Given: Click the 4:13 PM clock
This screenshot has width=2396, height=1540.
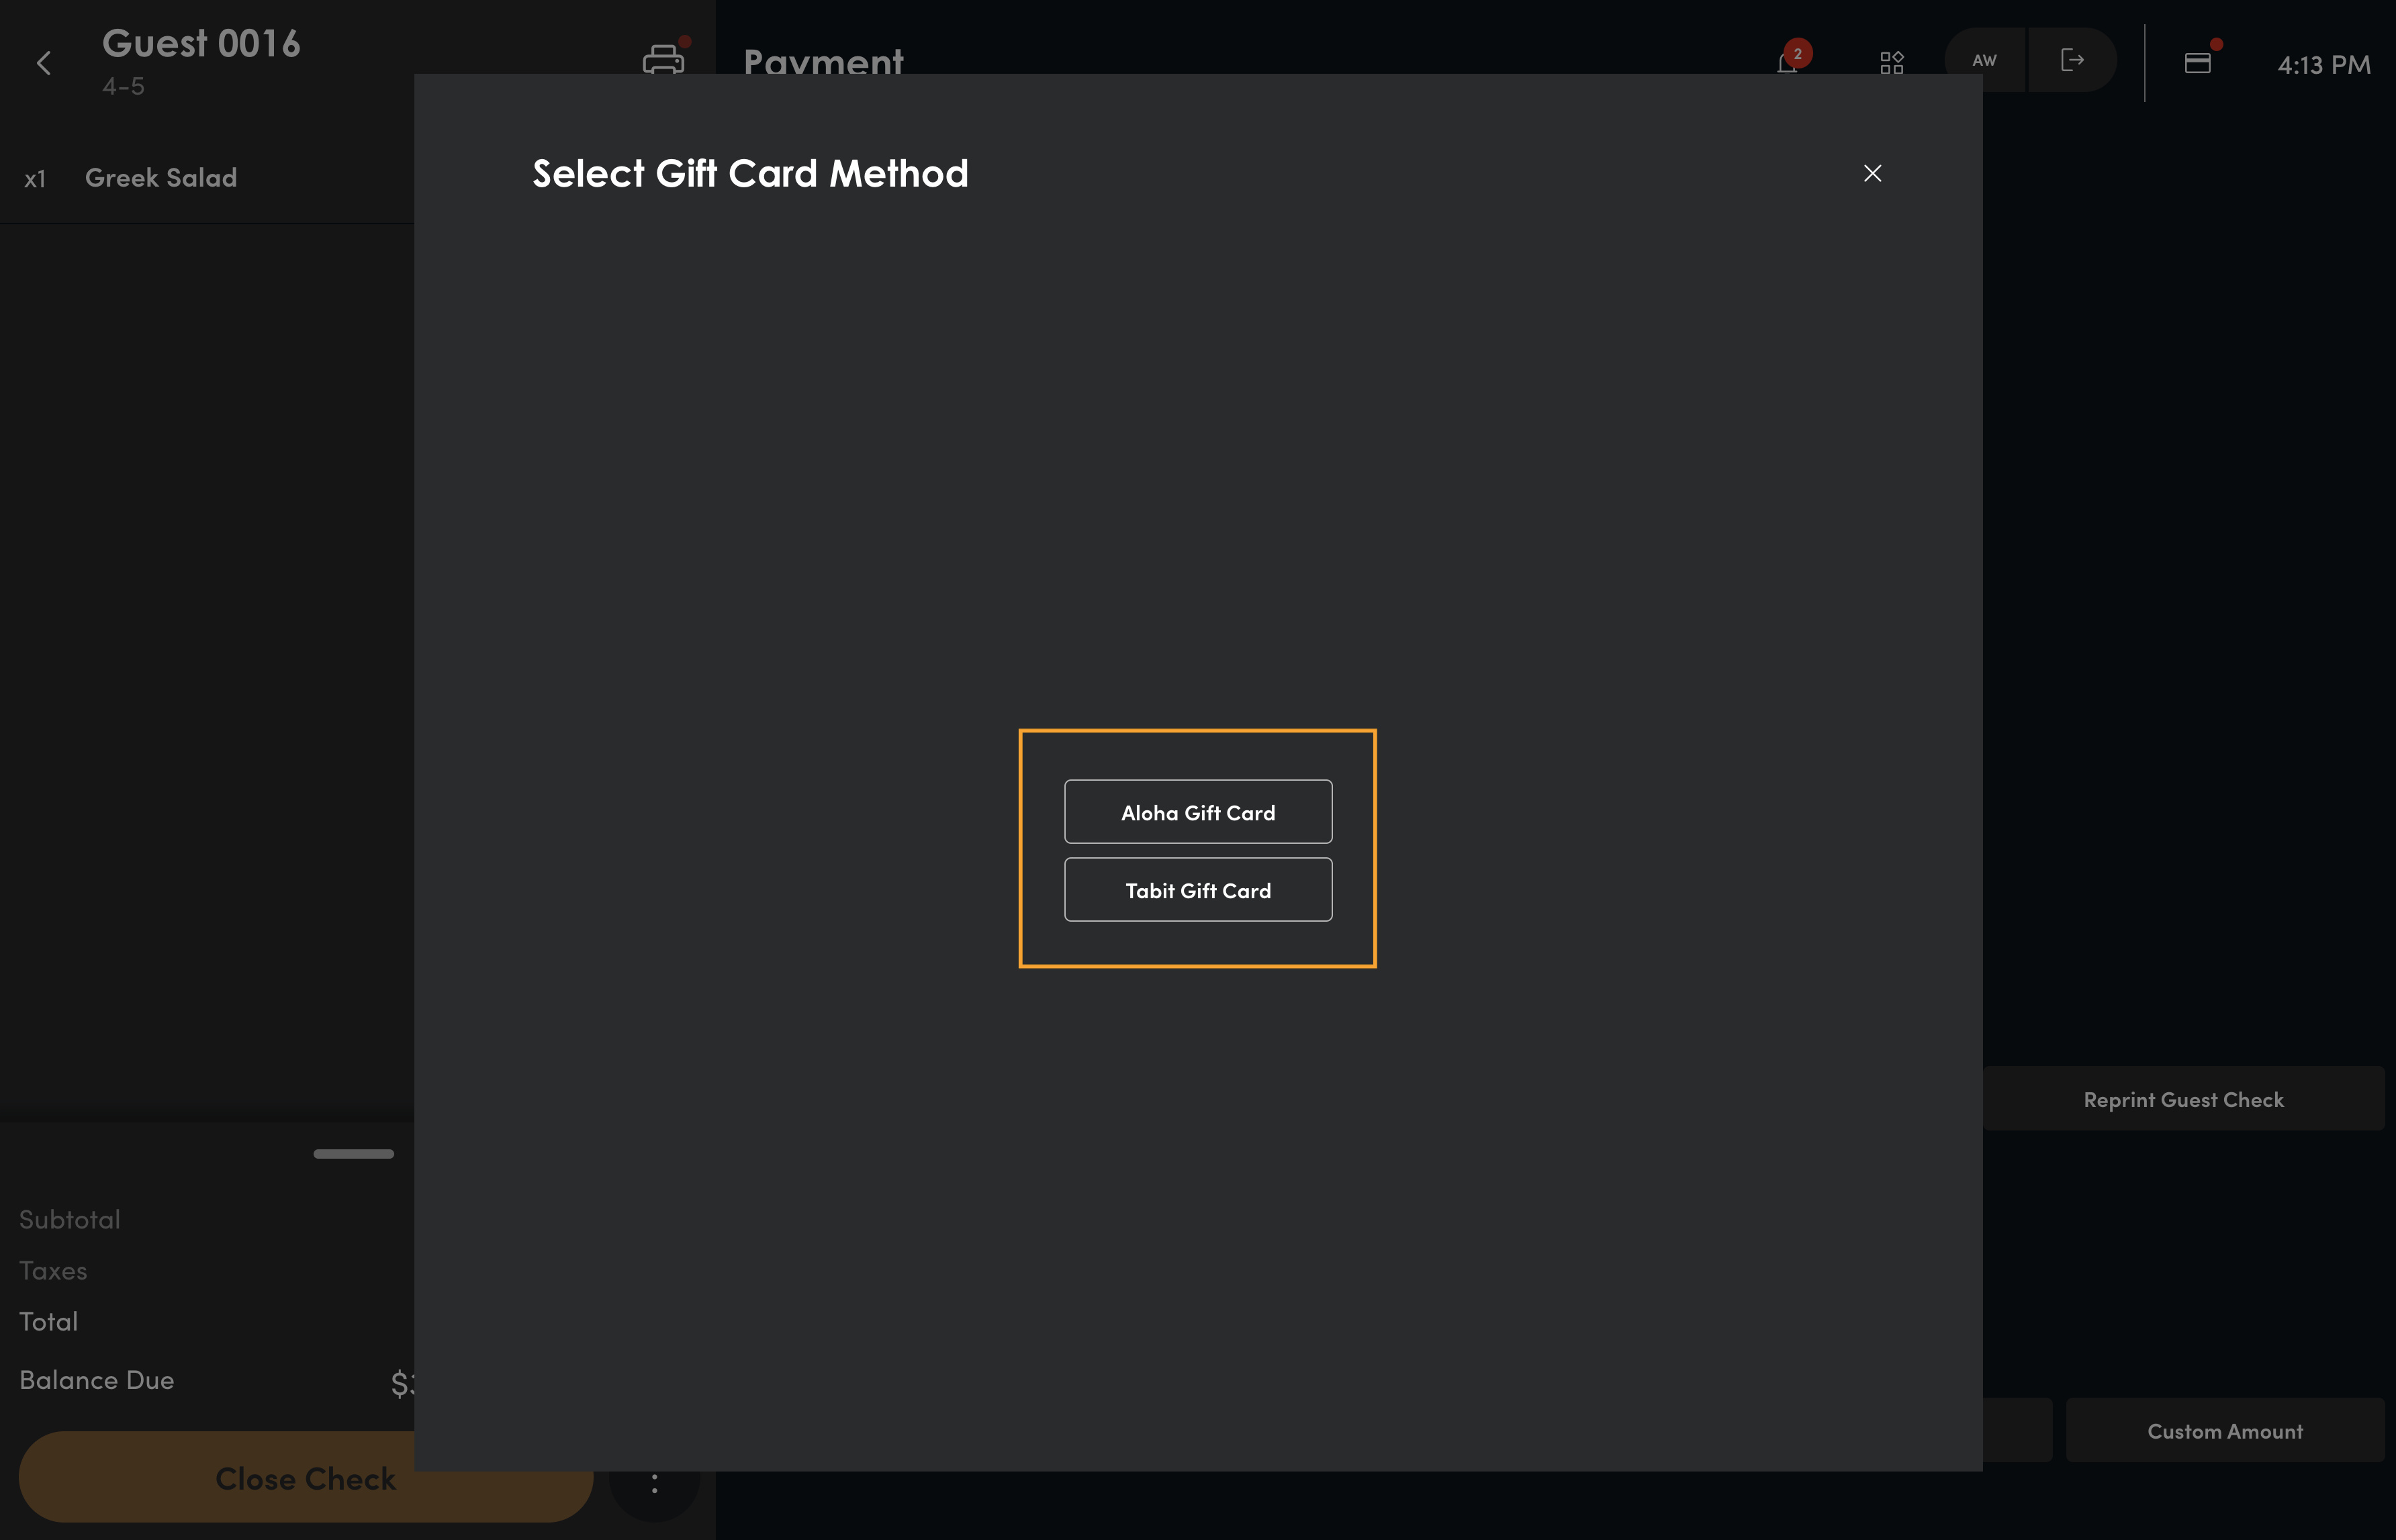Looking at the screenshot, I should point(2324,65).
